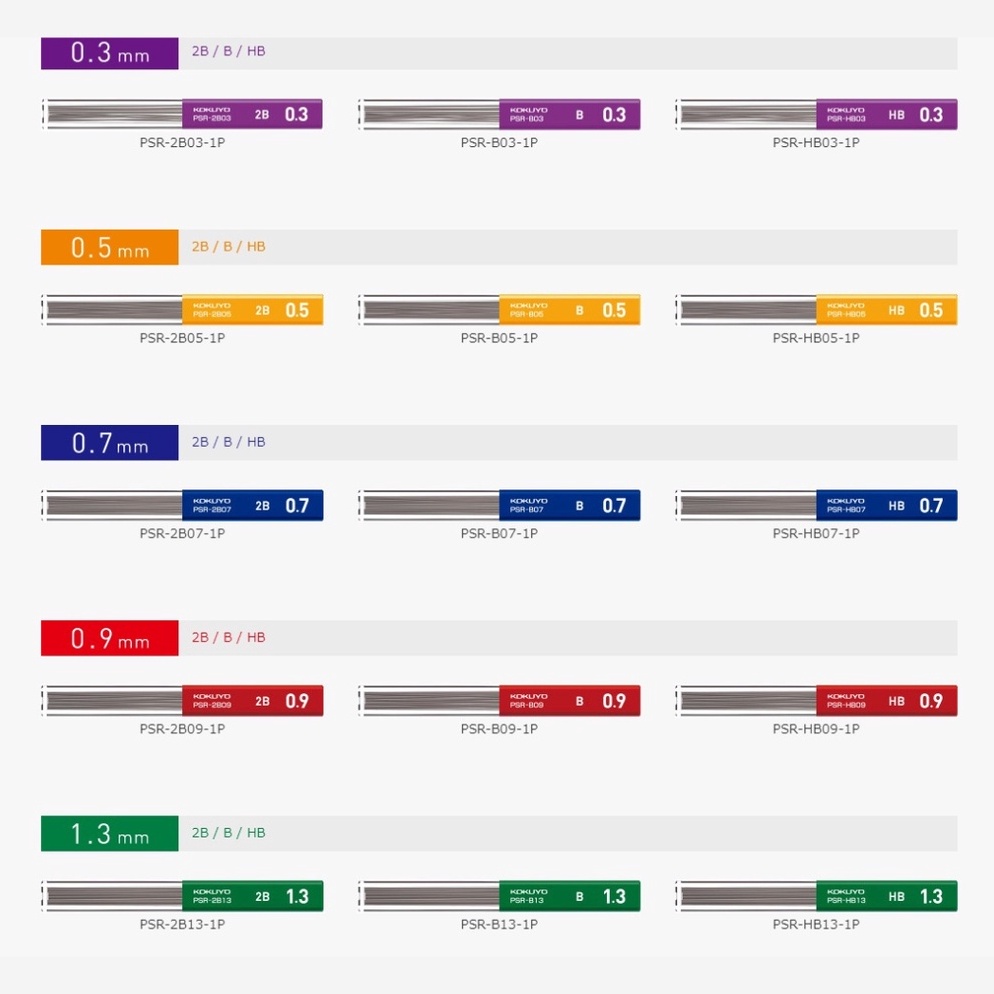
Task: Open the 0.3 mm HB lead refill image
Action: 816,114
